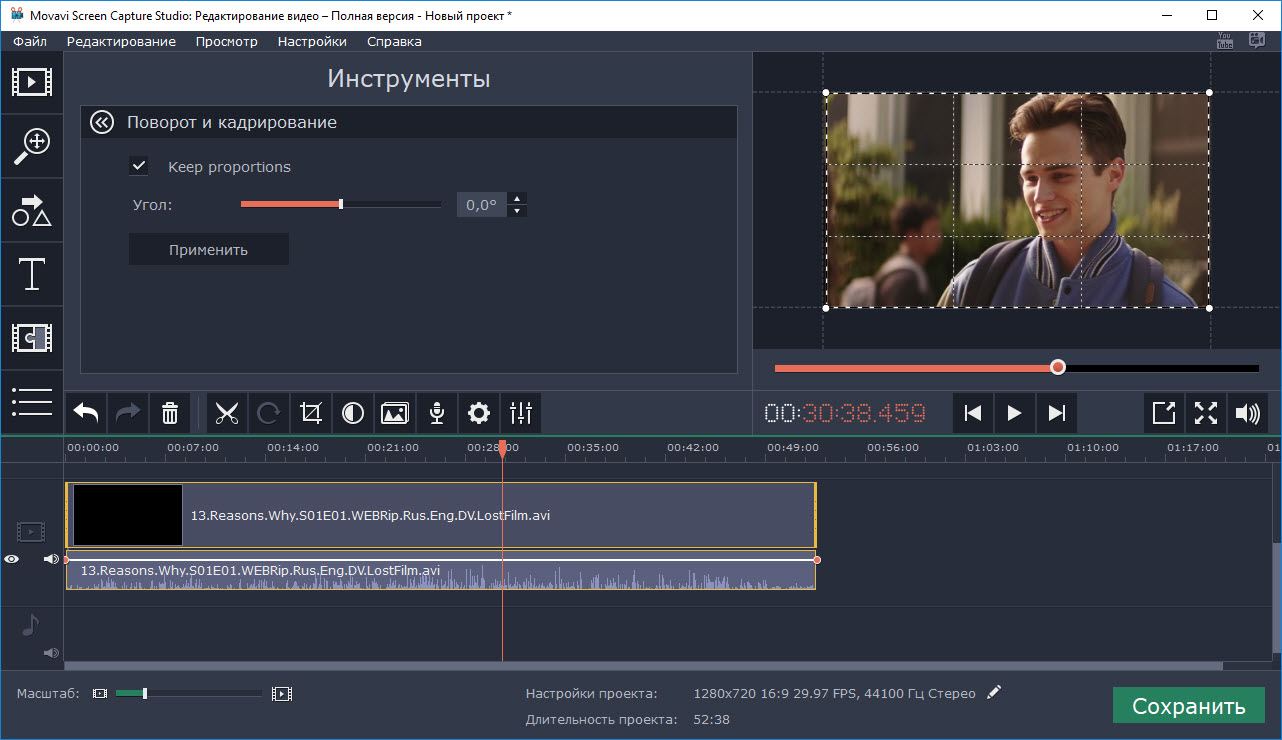The image size is (1282, 740).
Task: Open the Просмотр menu
Action: pyautogui.click(x=227, y=41)
